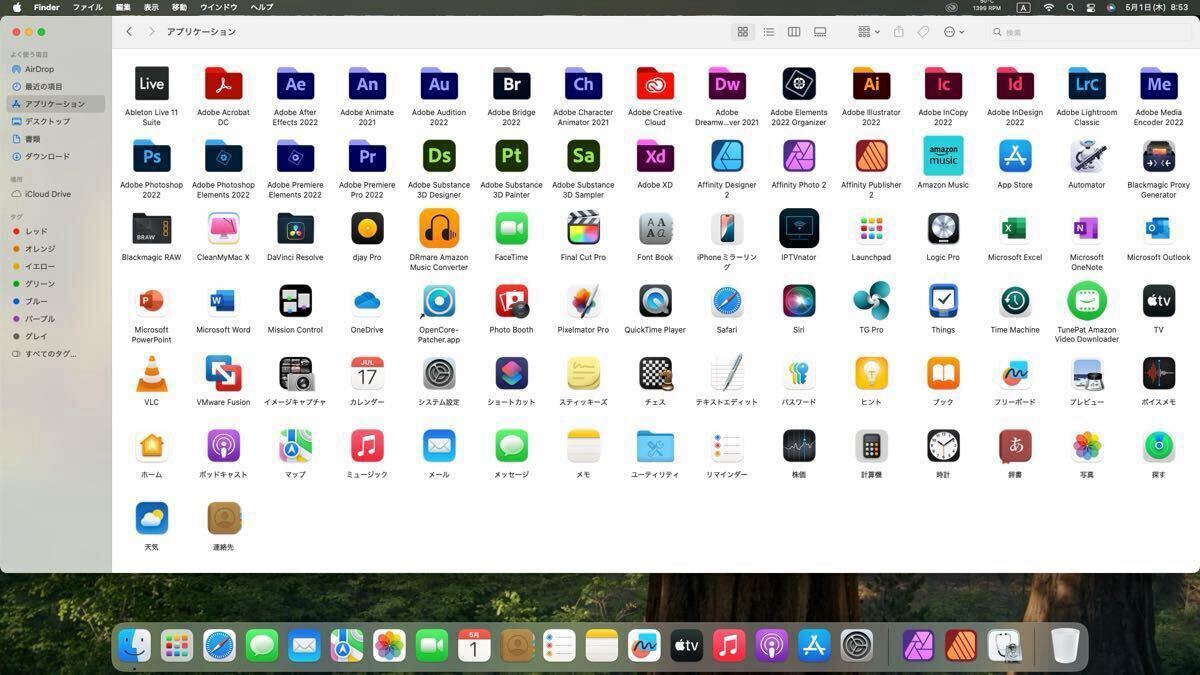Open Launchpad from the Dock
Image resolution: width=1200 pixels, height=675 pixels.
pyautogui.click(x=177, y=647)
